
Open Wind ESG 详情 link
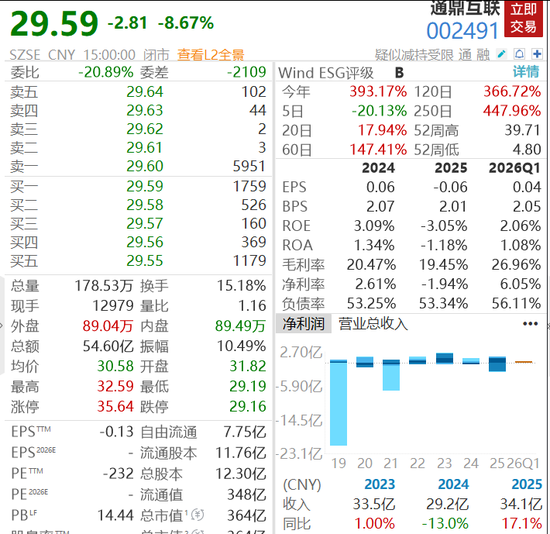[526, 72]
